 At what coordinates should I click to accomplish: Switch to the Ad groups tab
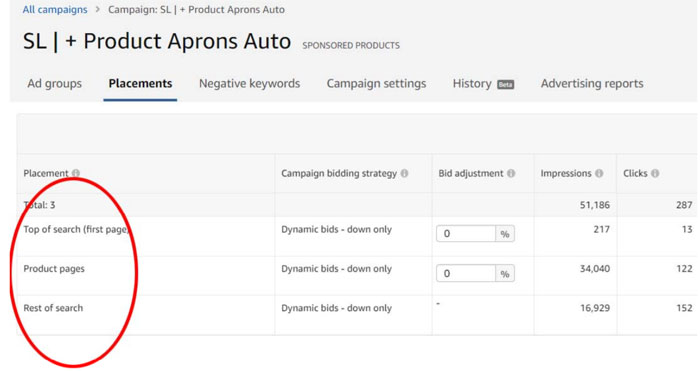tap(54, 83)
